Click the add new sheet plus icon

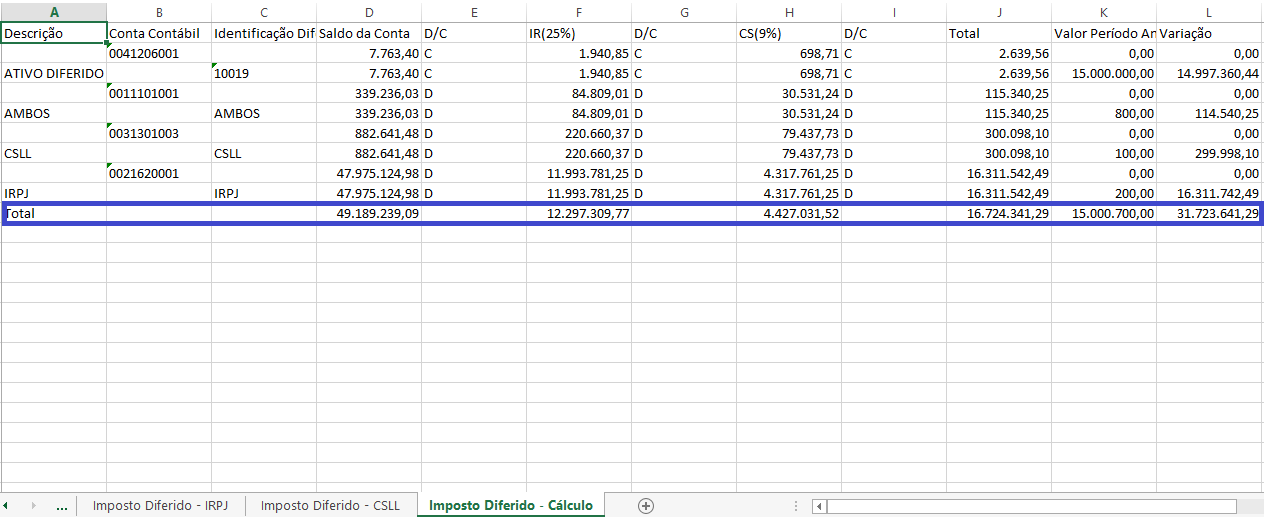point(646,505)
